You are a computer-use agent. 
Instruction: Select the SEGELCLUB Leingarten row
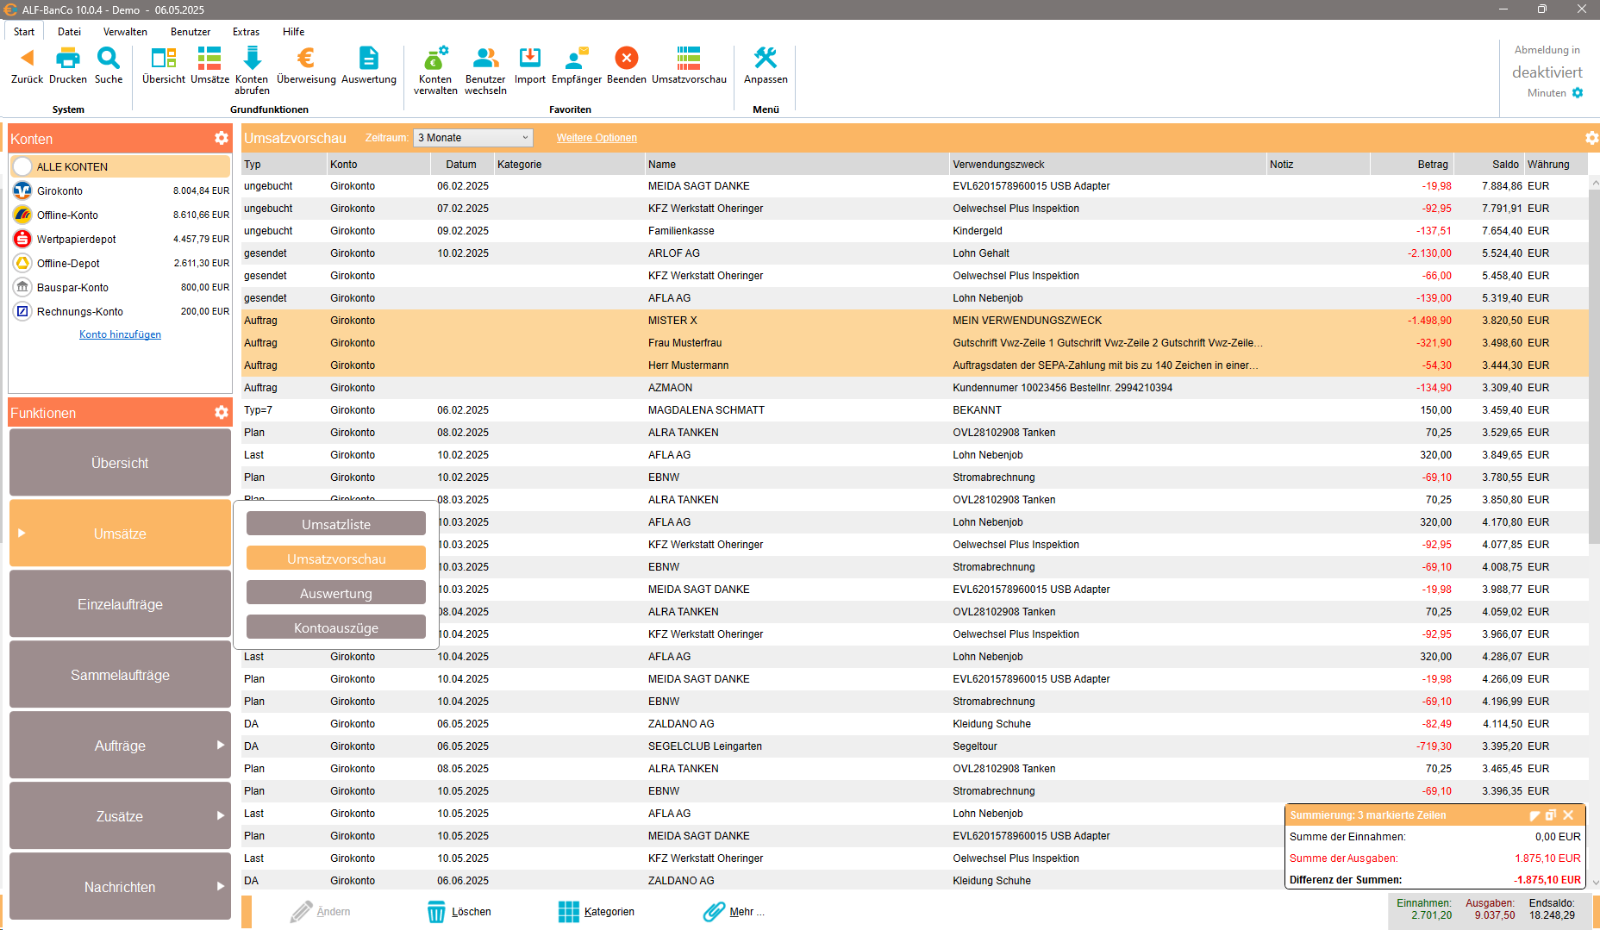click(x=914, y=746)
